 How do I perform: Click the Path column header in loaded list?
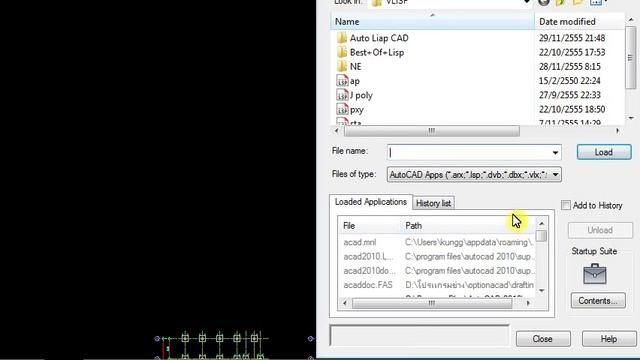coord(468,226)
